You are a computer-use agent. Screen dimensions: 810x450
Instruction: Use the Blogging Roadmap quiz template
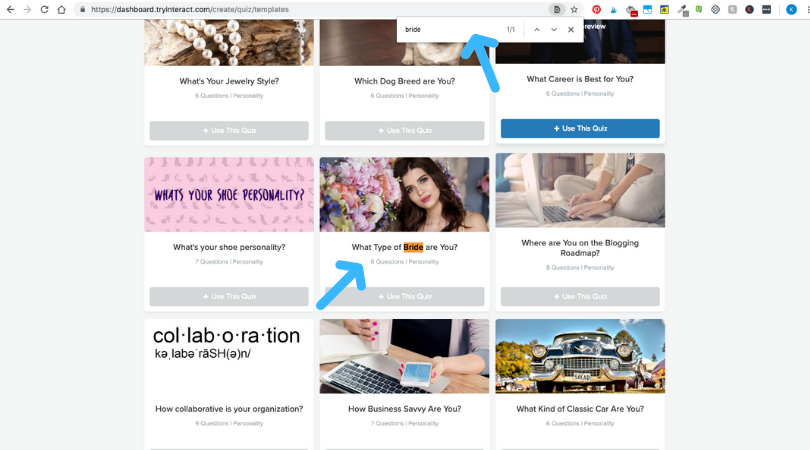coord(580,297)
